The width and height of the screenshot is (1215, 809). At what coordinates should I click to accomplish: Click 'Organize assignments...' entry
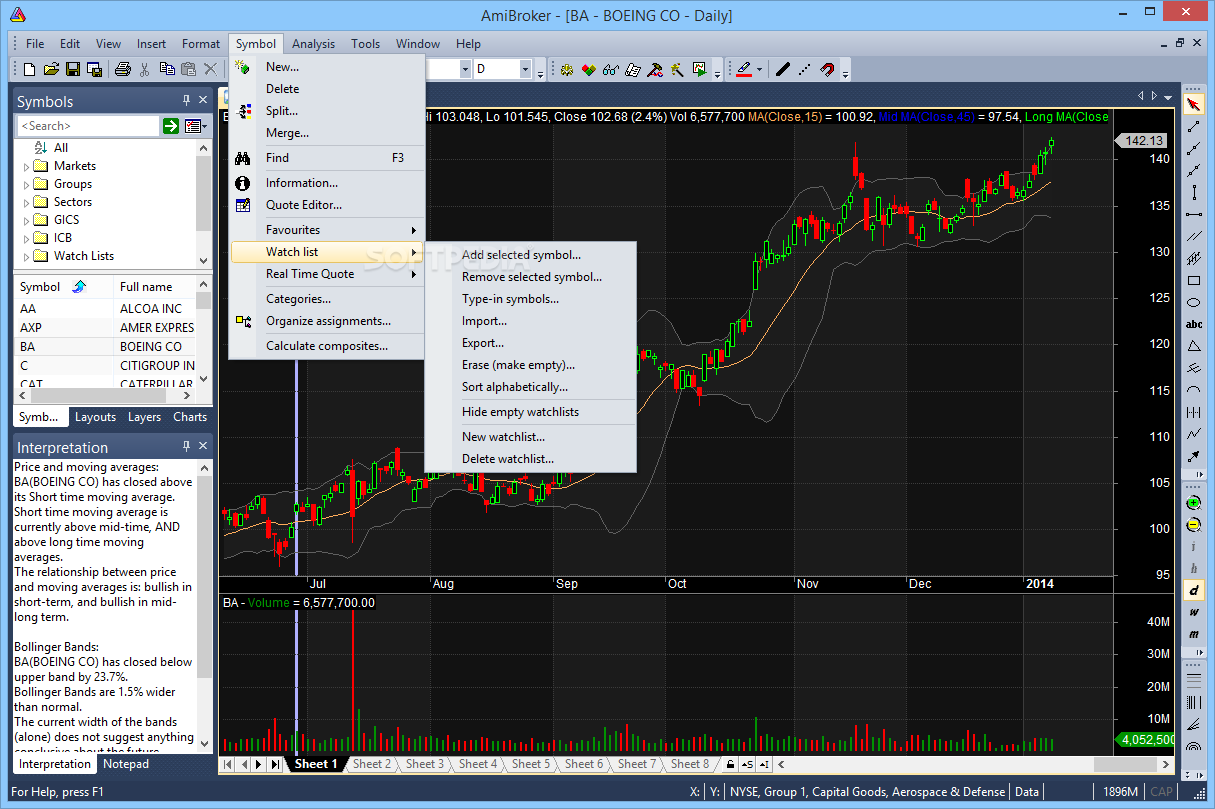click(327, 321)
